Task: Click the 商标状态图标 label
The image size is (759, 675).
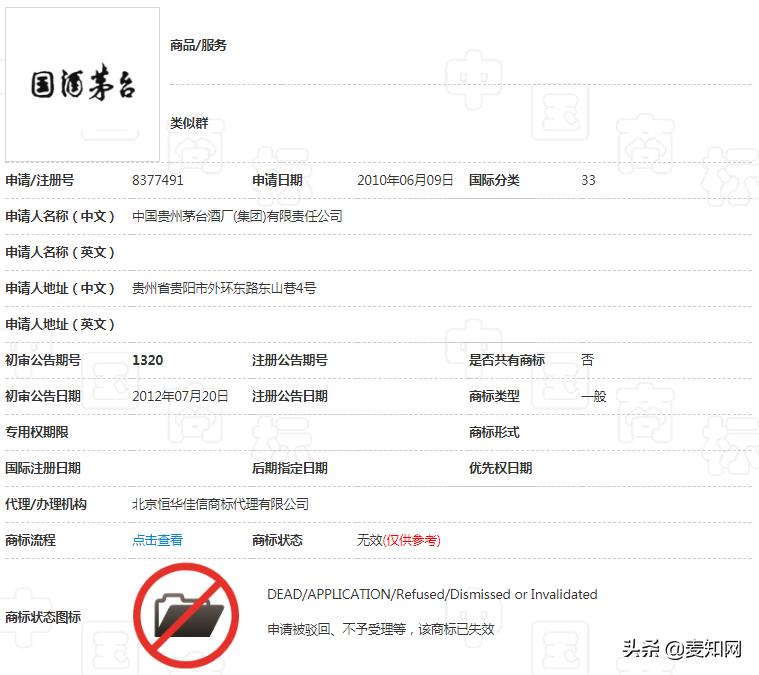Action: pyautogui.click(x=43, y=617)
